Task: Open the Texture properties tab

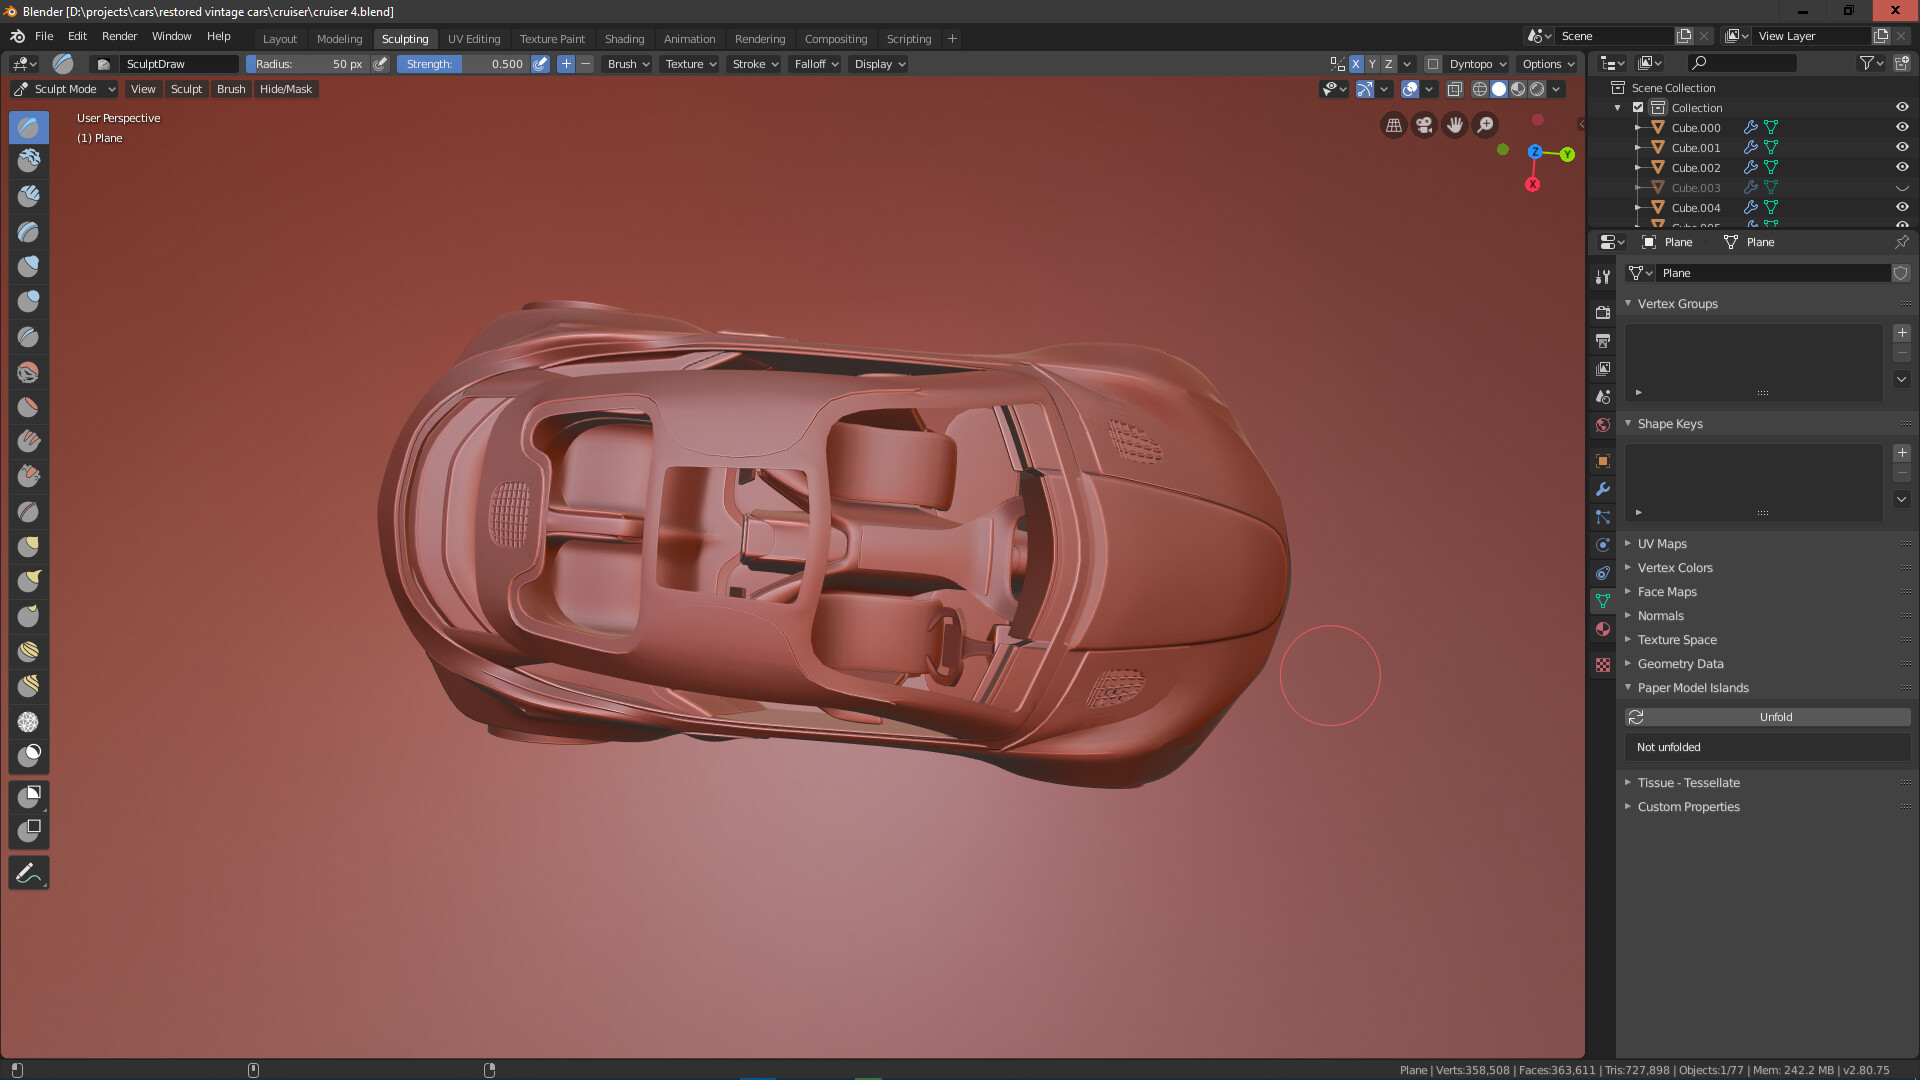Action: pos(1603,665)
